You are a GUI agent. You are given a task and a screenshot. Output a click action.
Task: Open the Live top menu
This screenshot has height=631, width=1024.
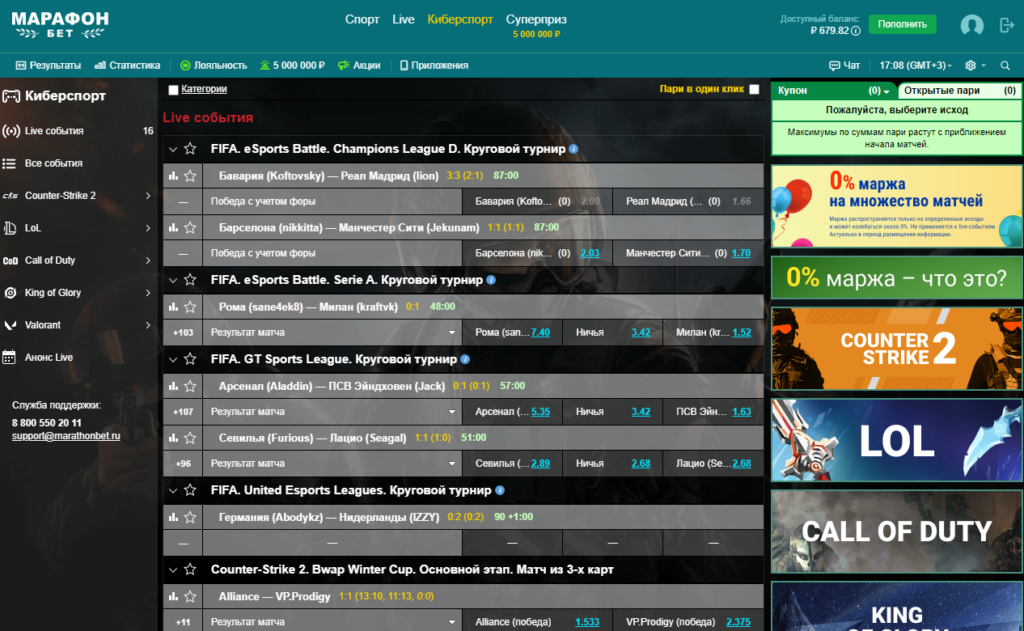(403, 20)
